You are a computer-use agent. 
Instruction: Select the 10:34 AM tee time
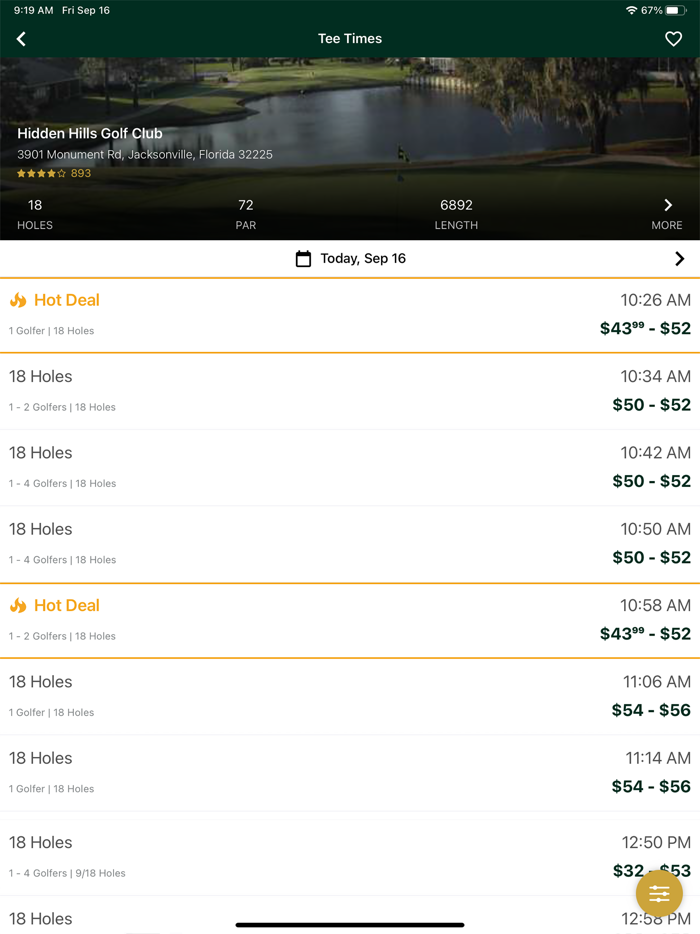[x=350, y=391]
